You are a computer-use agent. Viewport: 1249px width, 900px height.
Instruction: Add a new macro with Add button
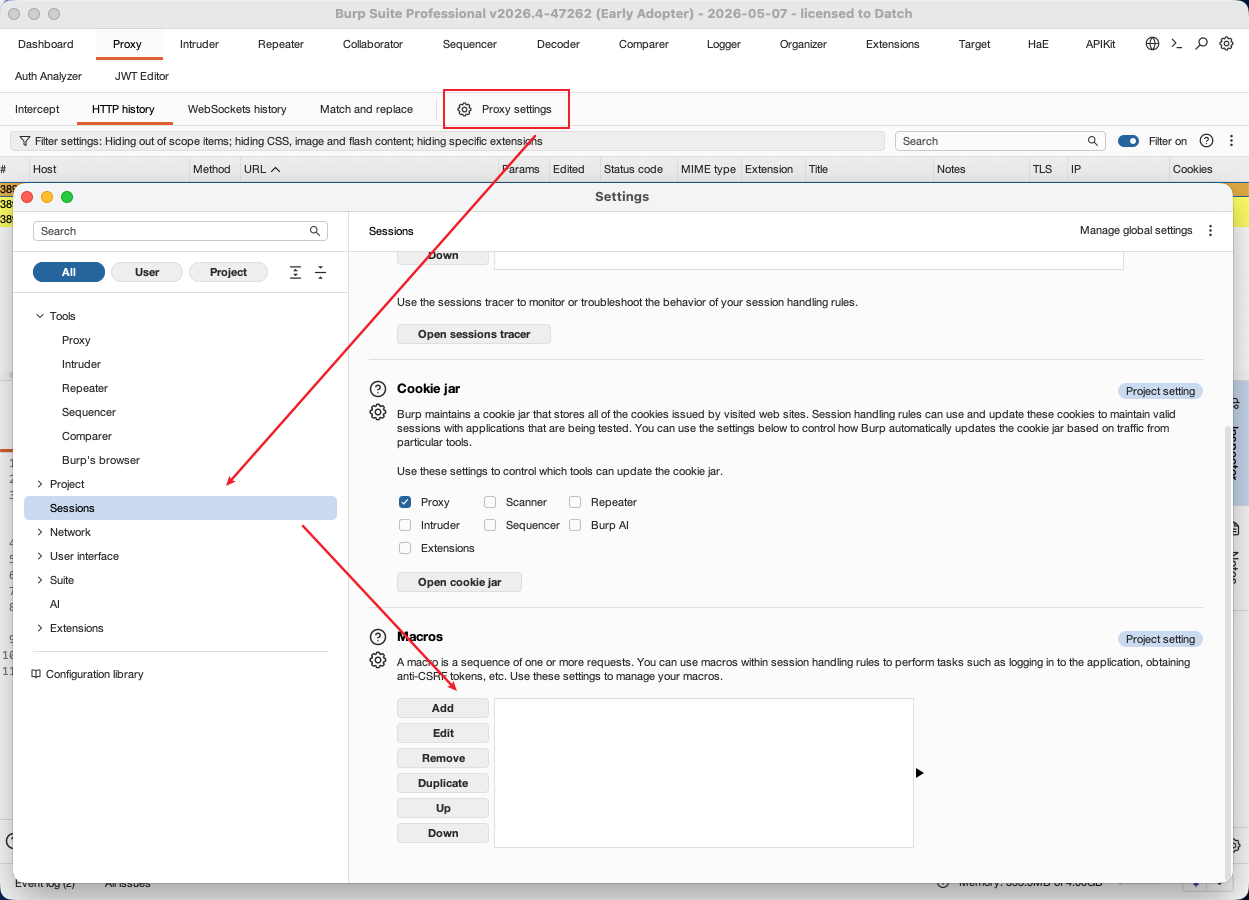(x=443, y=708)
